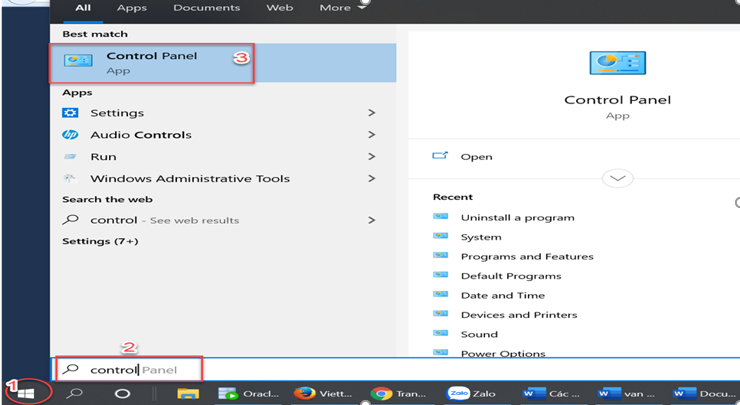Open the Firefox Viett... taskbar window

click(x=323, y=393)
